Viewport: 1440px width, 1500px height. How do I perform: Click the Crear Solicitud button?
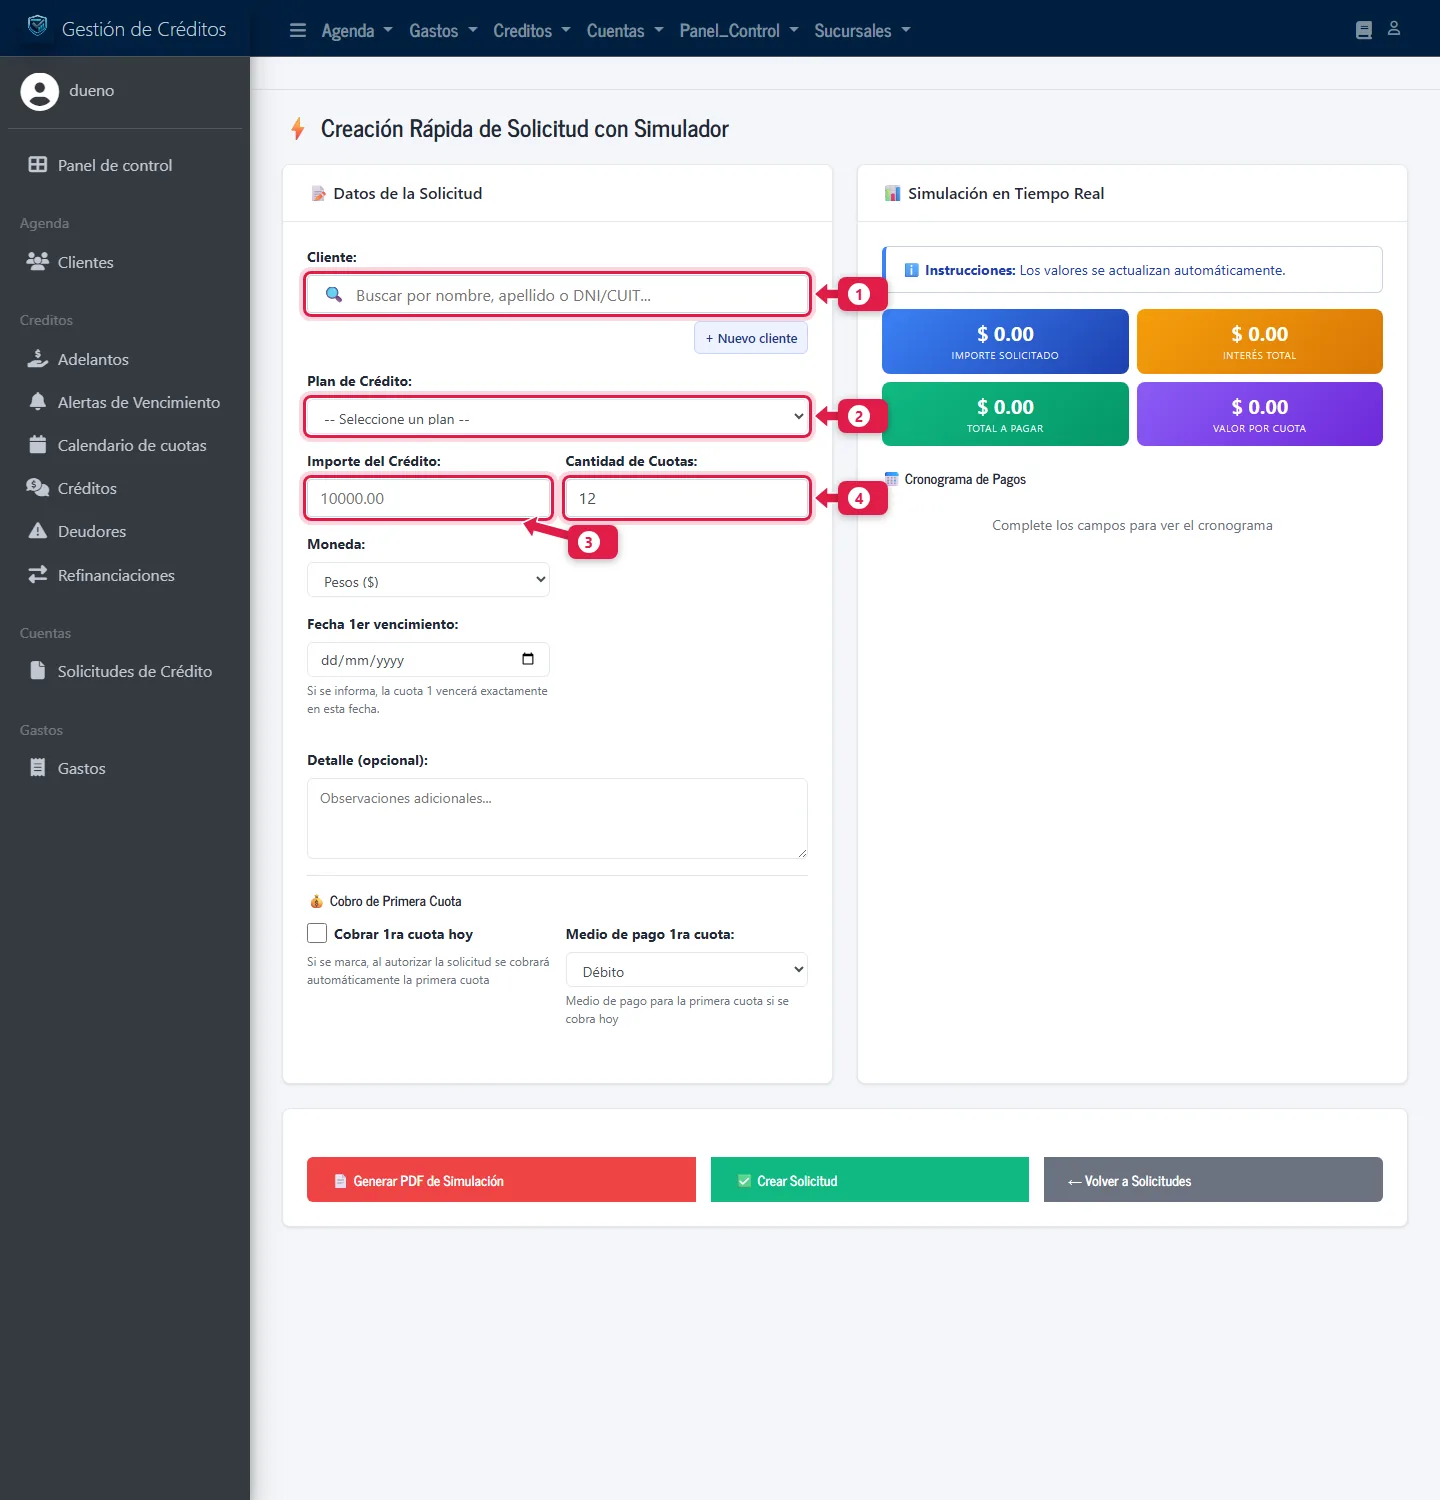tap(870, 1180)
